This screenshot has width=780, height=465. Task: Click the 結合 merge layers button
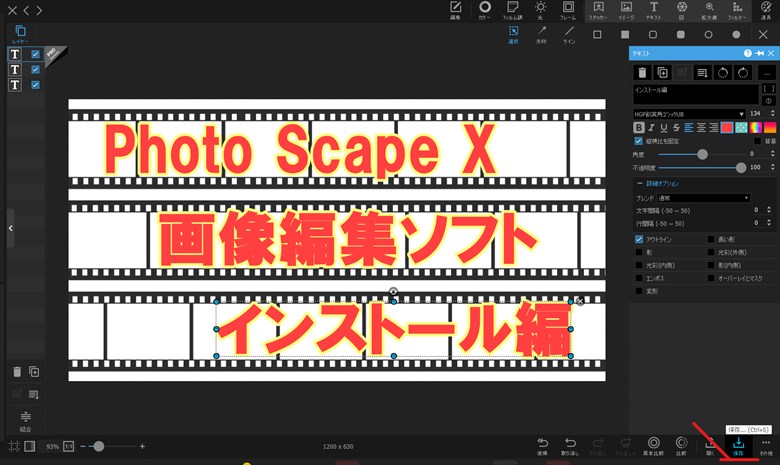(25, 421)
